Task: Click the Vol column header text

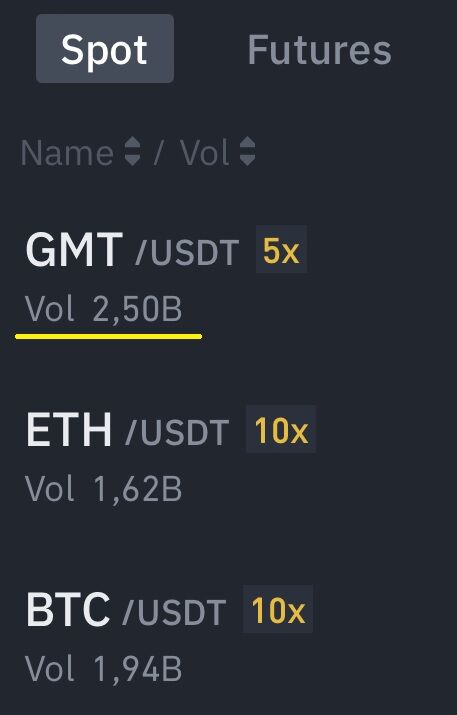Action: [x=205, y=153]
